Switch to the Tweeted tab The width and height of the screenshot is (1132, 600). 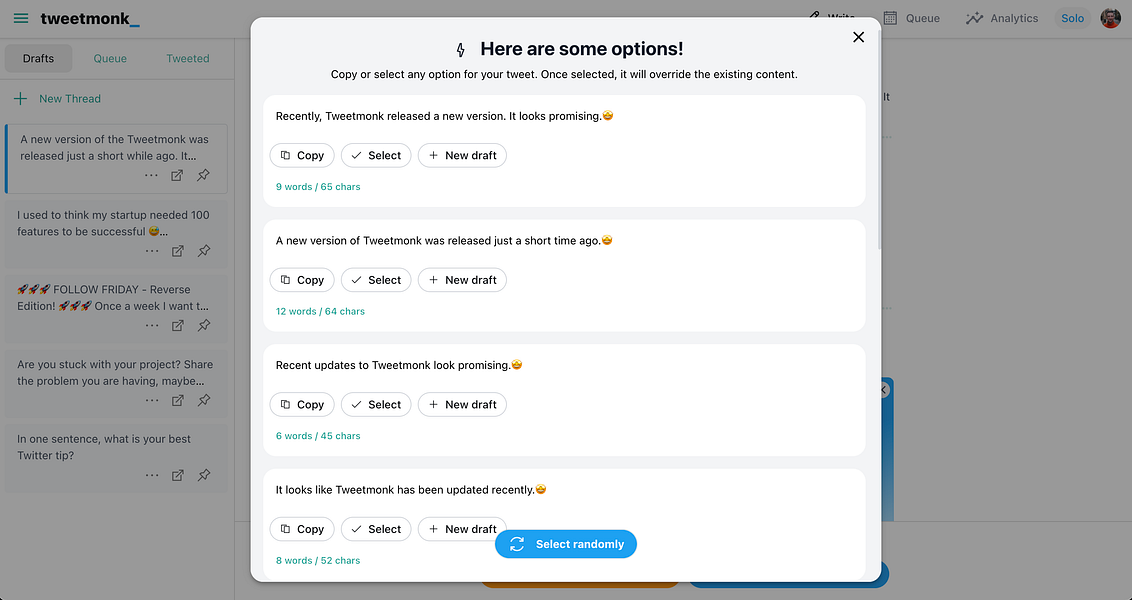click(x=188, y=58)
